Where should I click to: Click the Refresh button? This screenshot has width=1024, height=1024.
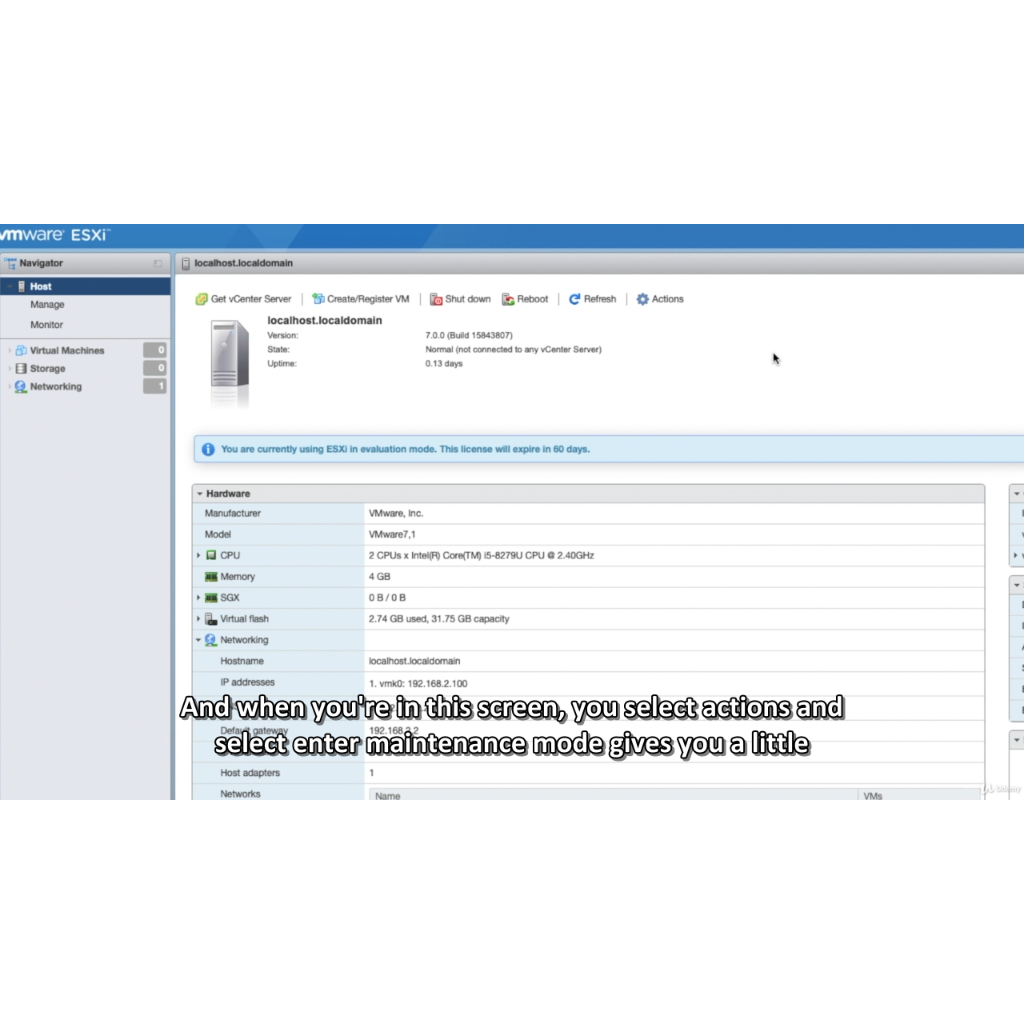592,299
